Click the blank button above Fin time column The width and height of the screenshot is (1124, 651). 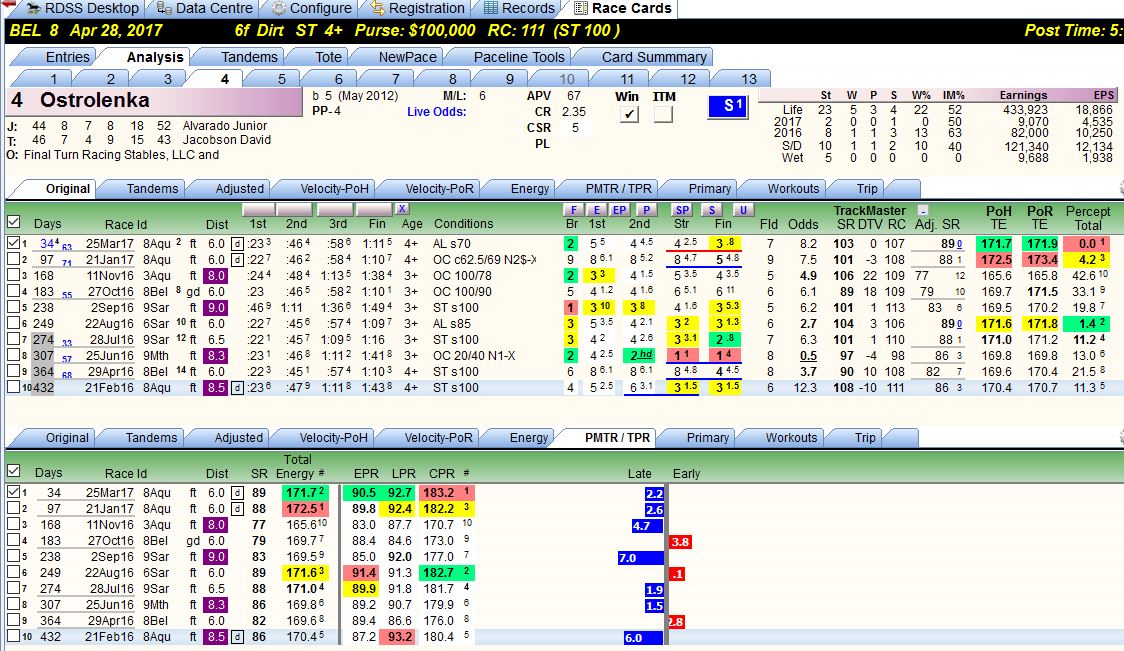click(x=373, y=209)
